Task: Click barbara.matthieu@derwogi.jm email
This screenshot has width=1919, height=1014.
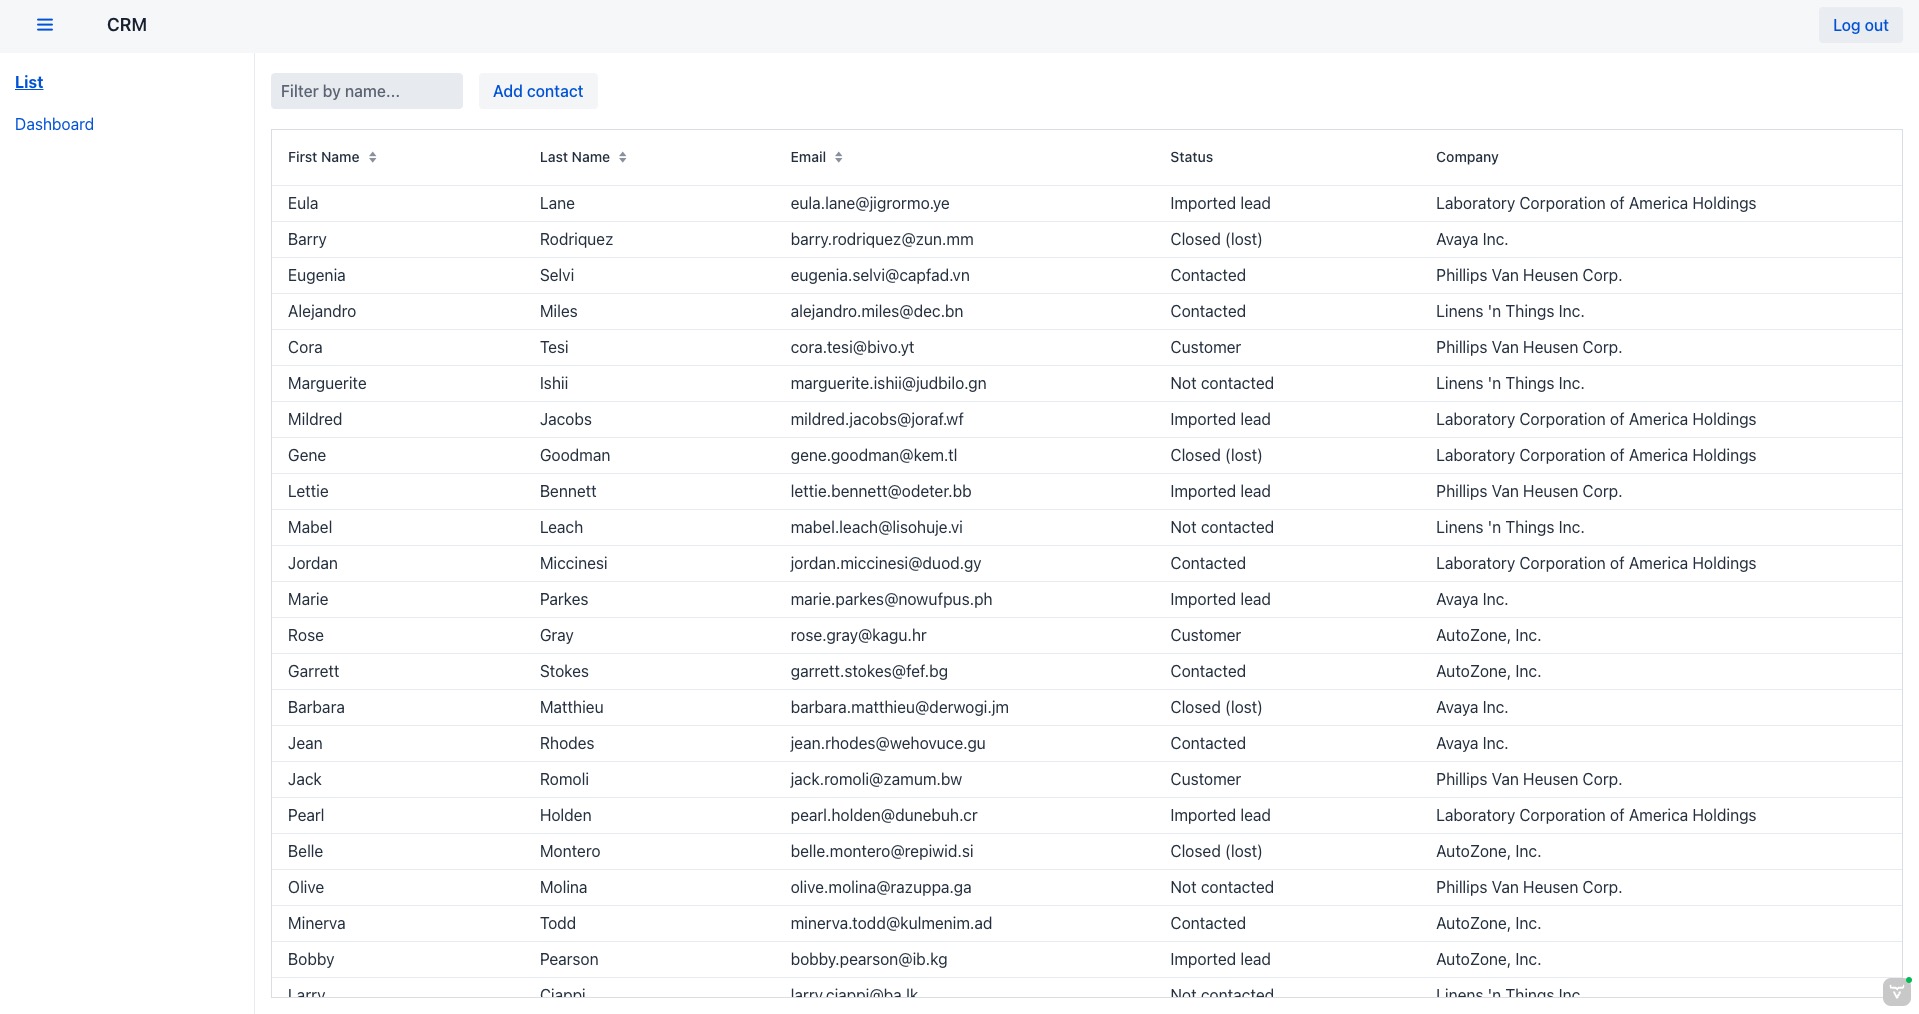Action: (x=899, y=707)
